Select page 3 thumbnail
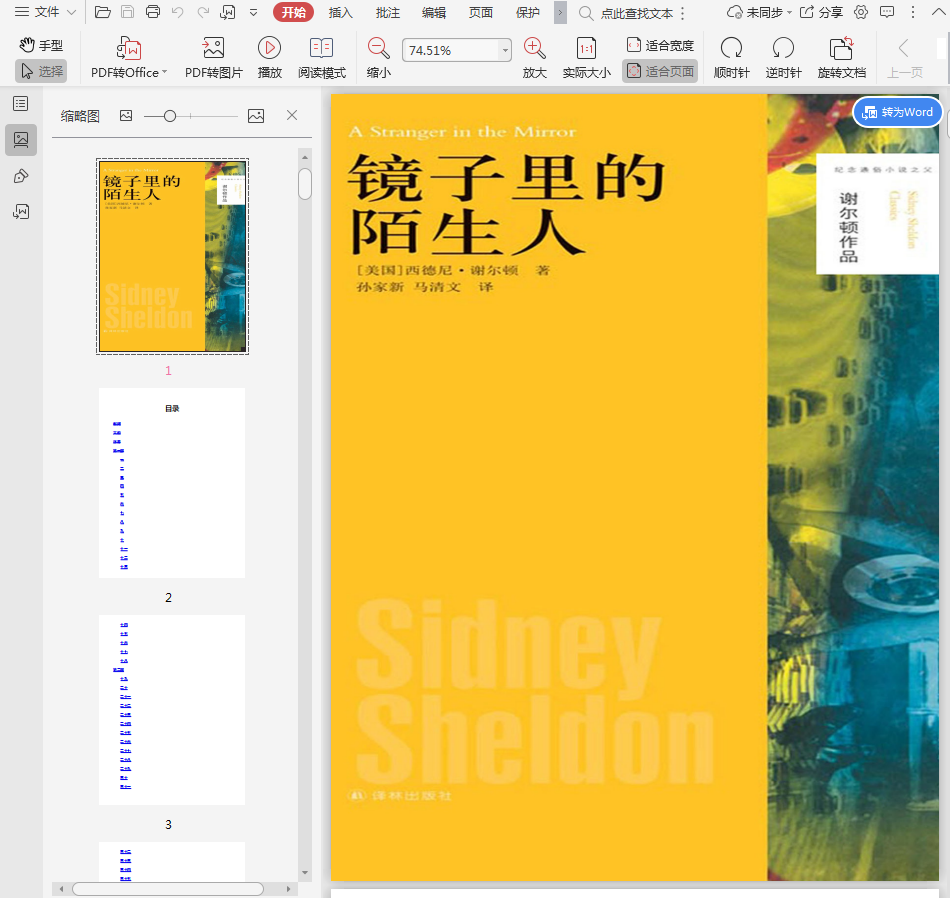The height and width of the screenshot is (898, 950). click(x=172, y=710)
